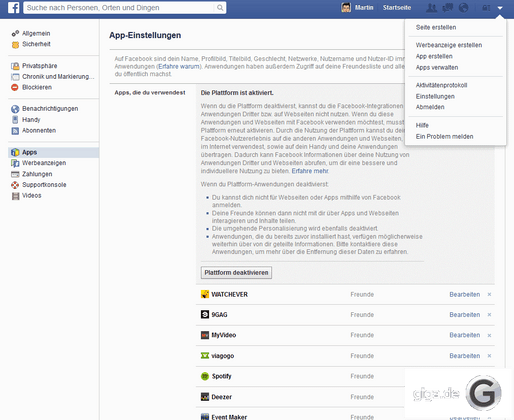The height and width of the screenshot is (420, 514).
Task: Click the Apps cube icon
Action: tap(15, 152)
